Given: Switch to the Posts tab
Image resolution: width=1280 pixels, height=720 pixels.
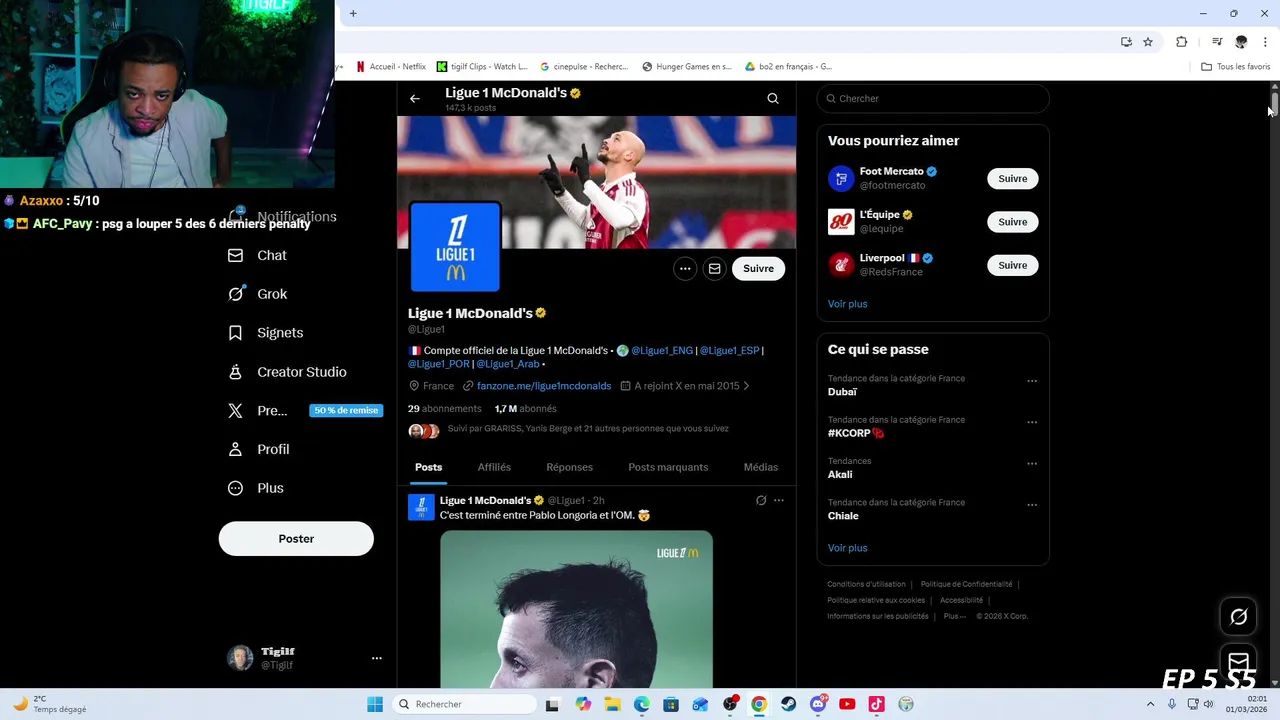Looking at the screenshot, I should coord(428,467).
